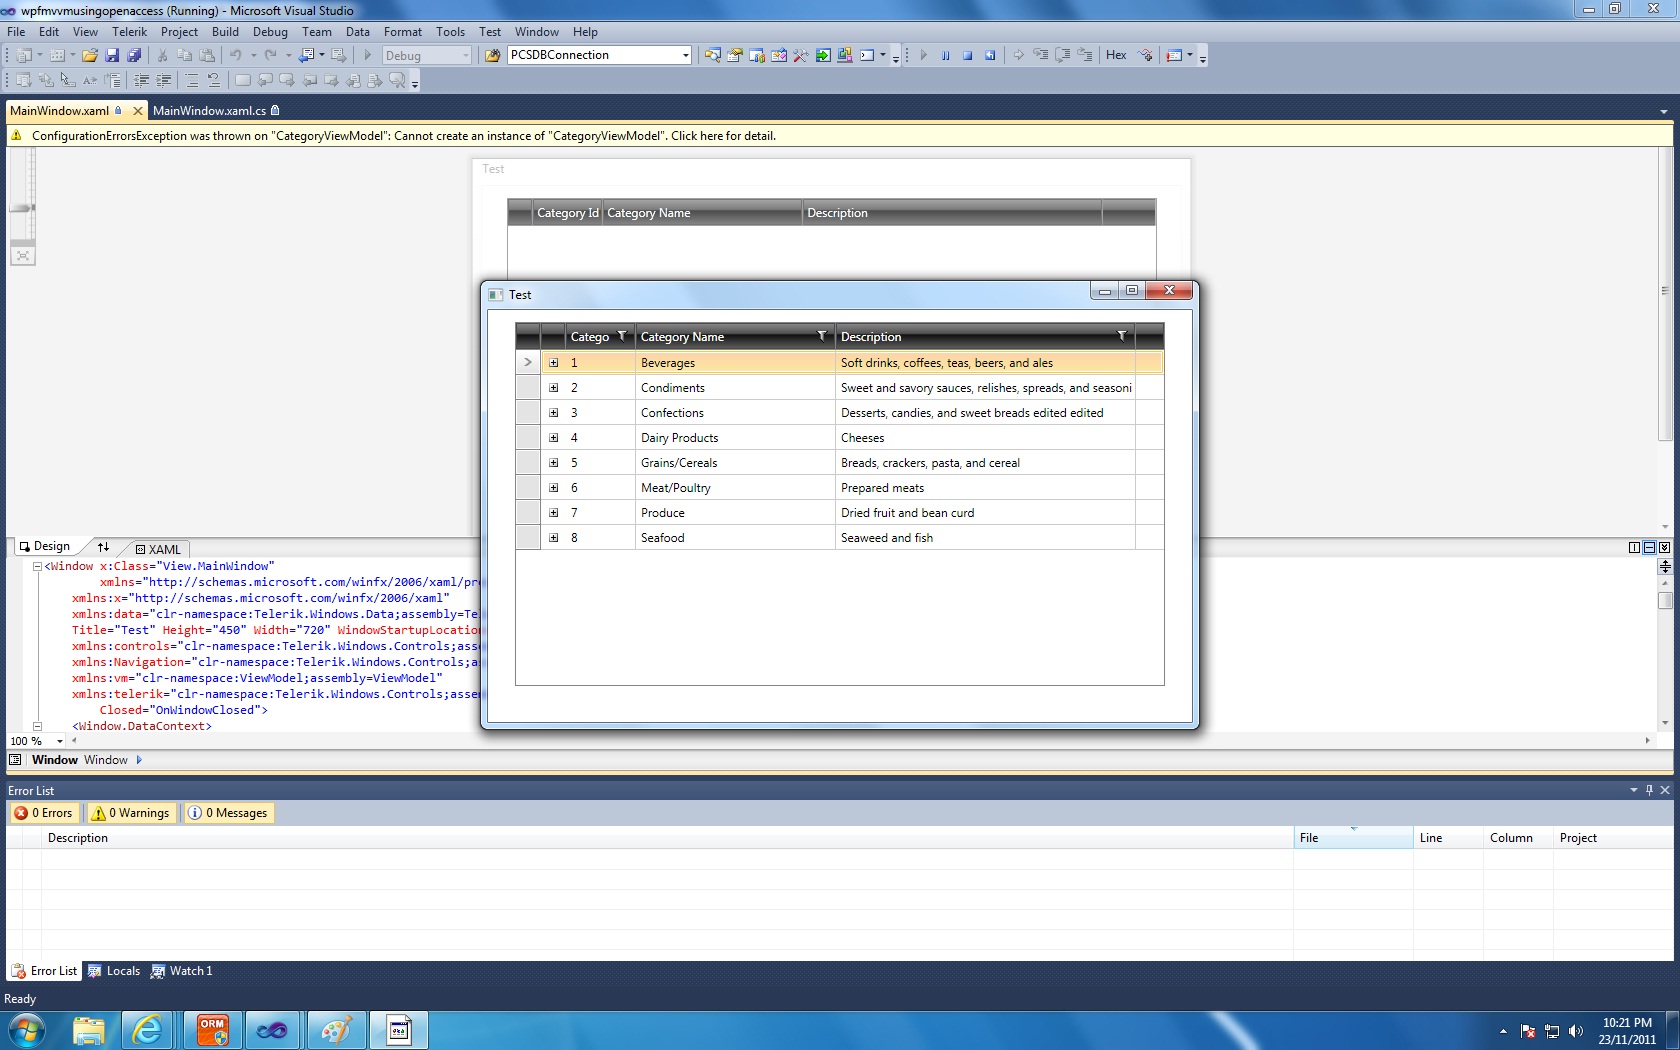The height and width of the screenshot is (1050, 1680).
Task: Click the ConfigurationErrorsException warning for detail
Action: [404, 136]
